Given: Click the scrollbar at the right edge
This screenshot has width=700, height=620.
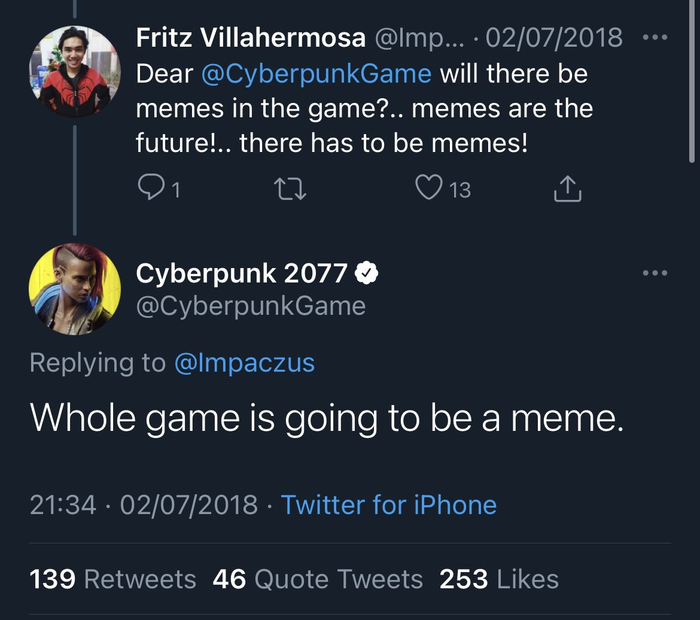Looking at the screenshot, I should click(692, 80).
